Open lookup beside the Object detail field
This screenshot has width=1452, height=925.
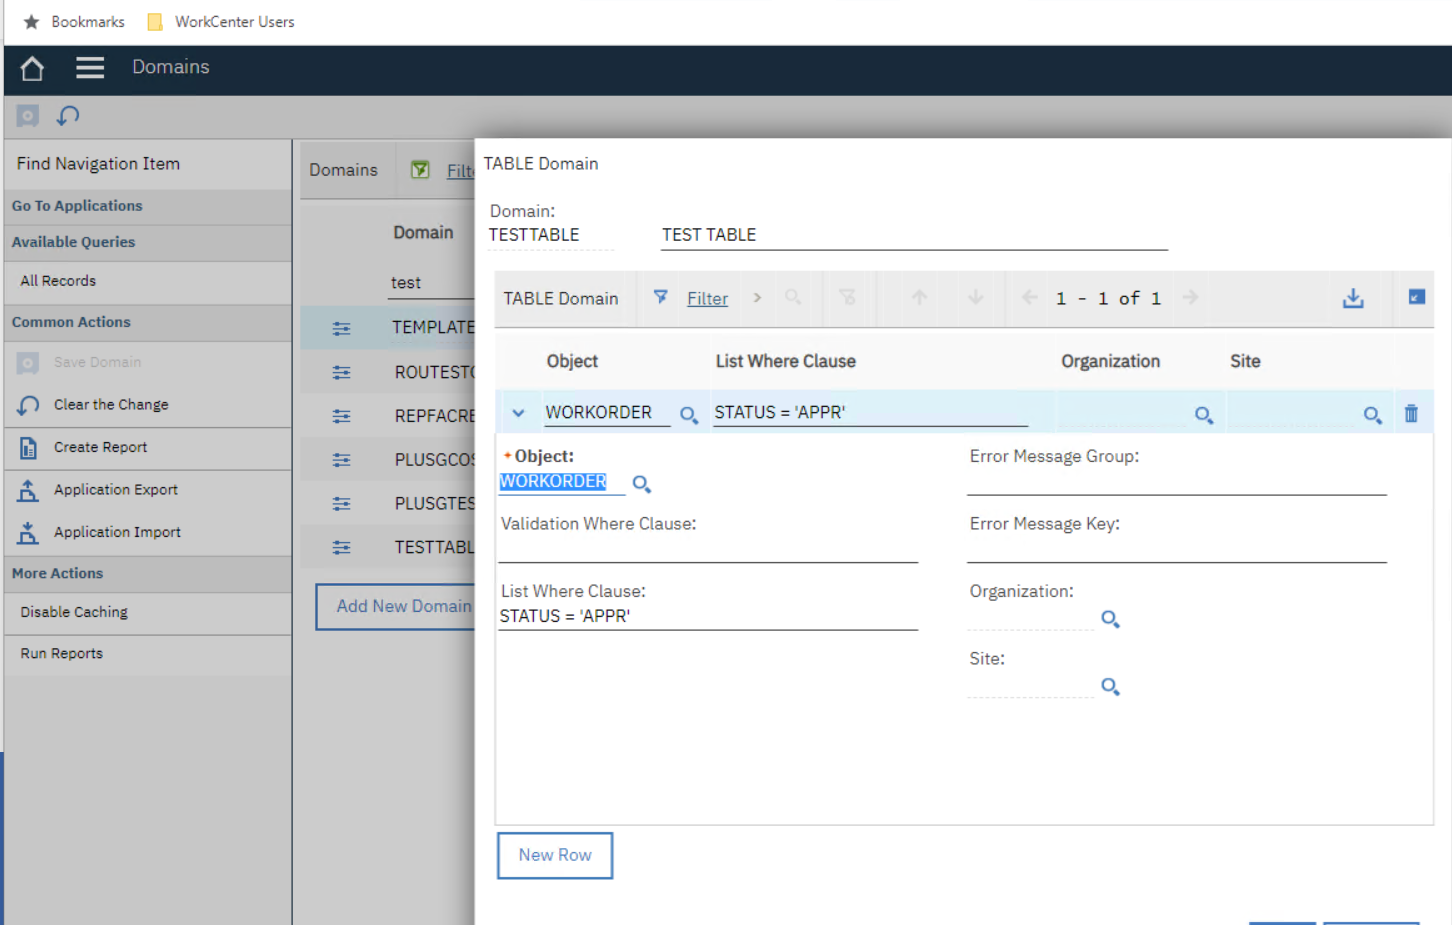point(642,484)
